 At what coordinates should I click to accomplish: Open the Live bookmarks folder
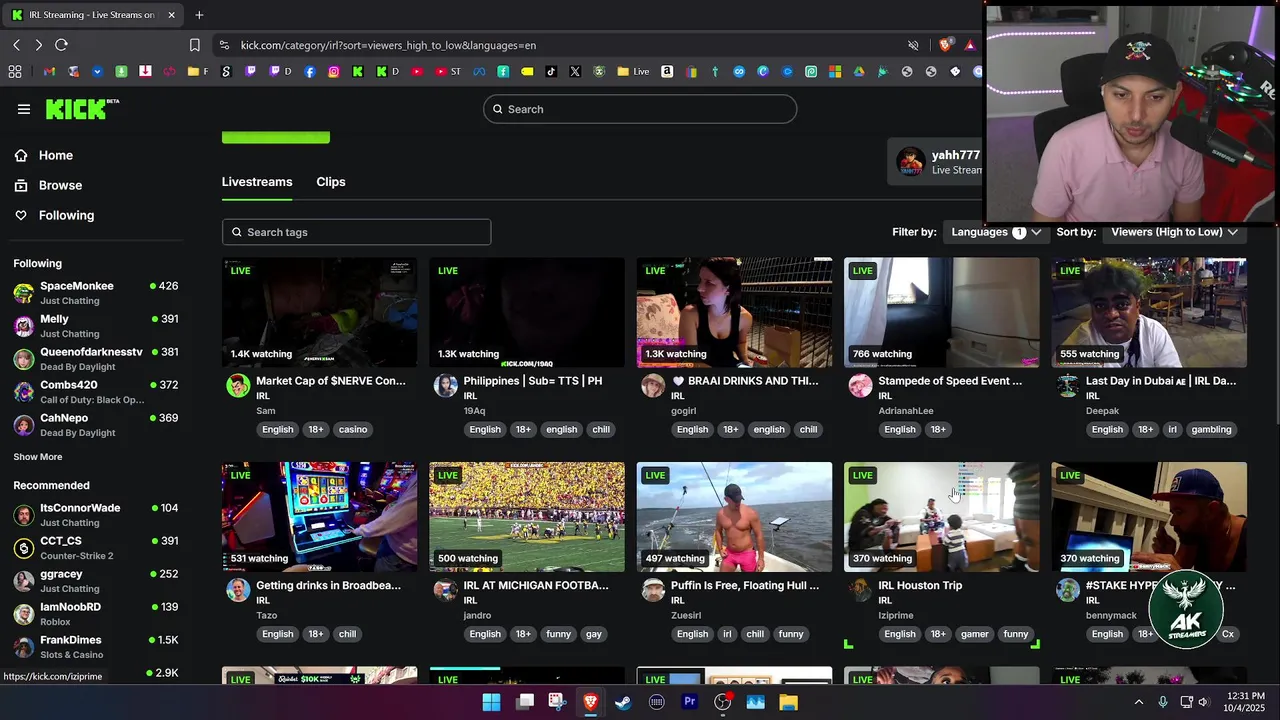[633, 72]
